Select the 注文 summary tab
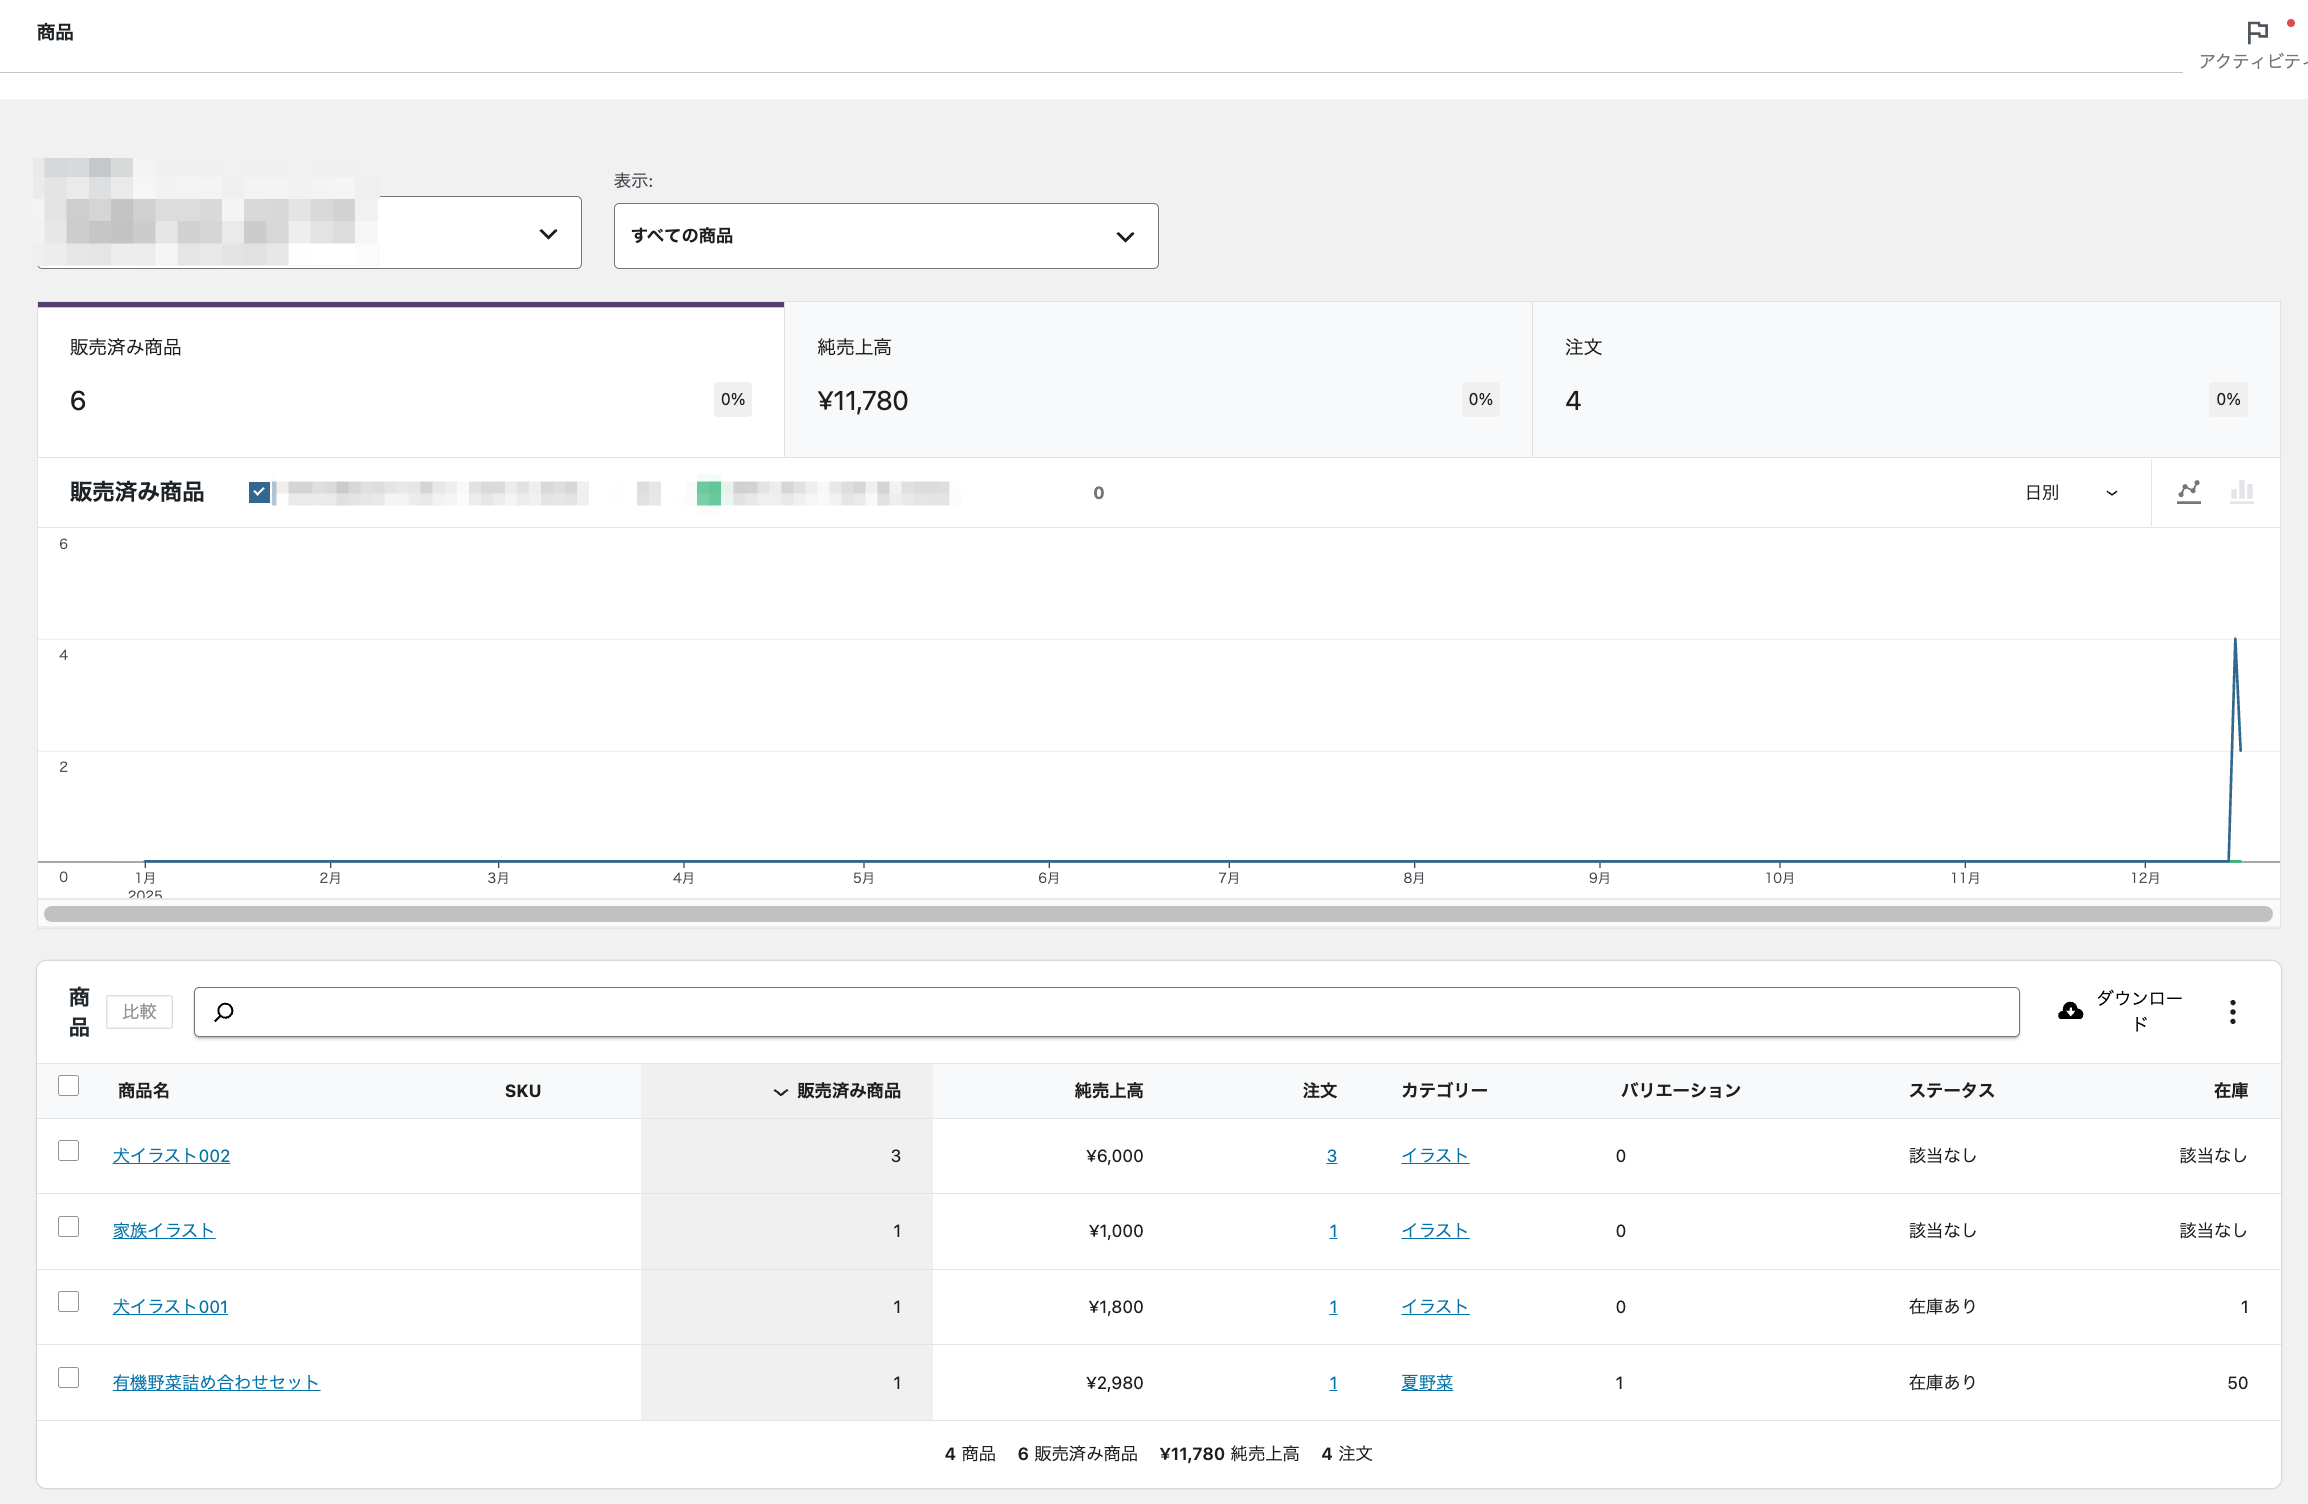 [1905, 380]
